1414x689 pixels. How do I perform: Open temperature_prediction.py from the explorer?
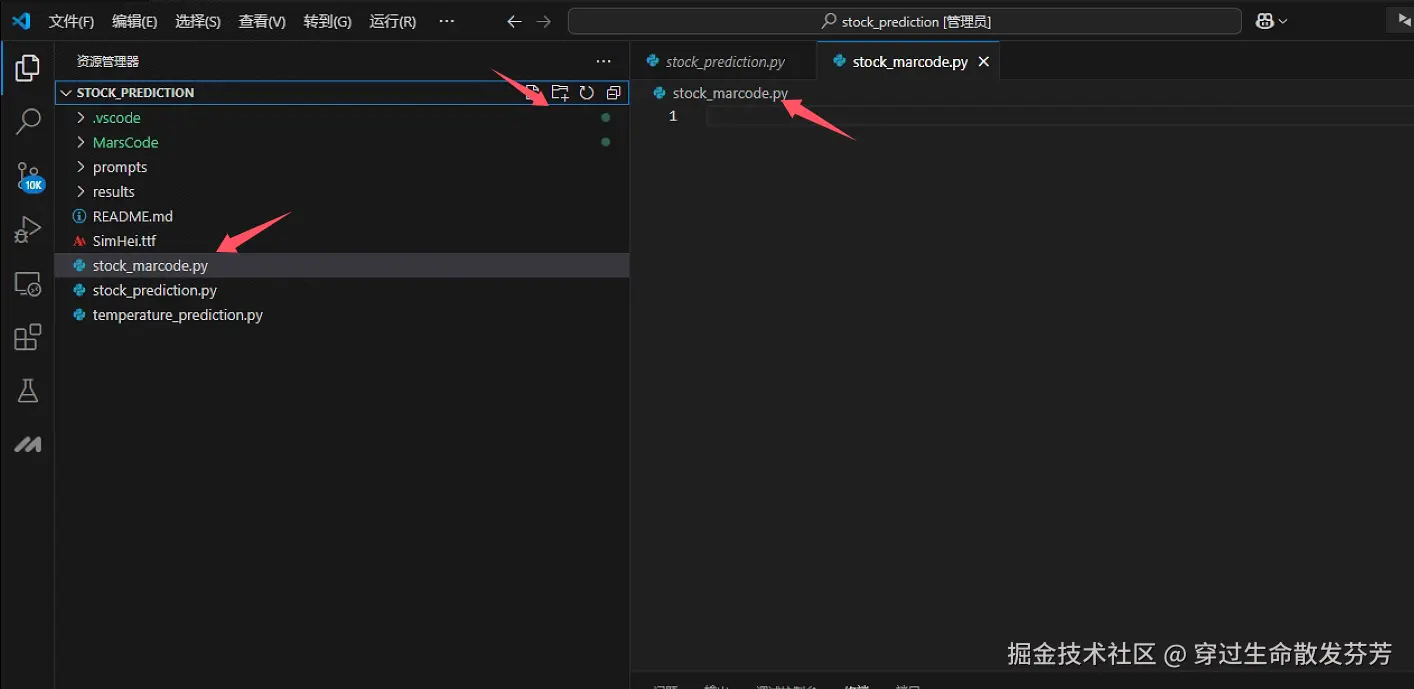[x=342, y=314]
